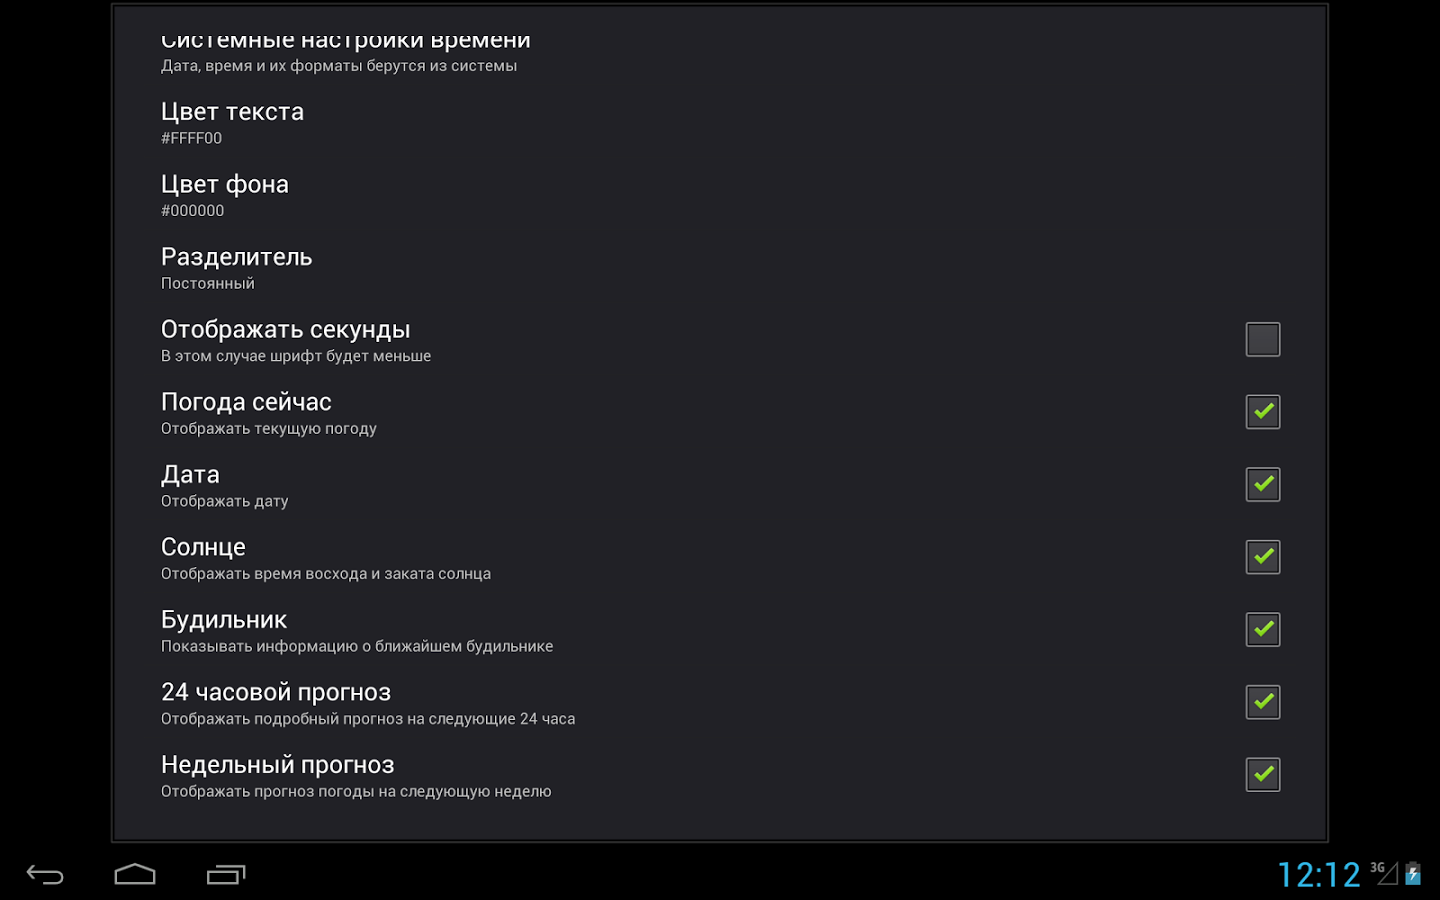Open the Разделитель separator option list
The height and width of the screenshot is (900, 1440).
[720, 268]
